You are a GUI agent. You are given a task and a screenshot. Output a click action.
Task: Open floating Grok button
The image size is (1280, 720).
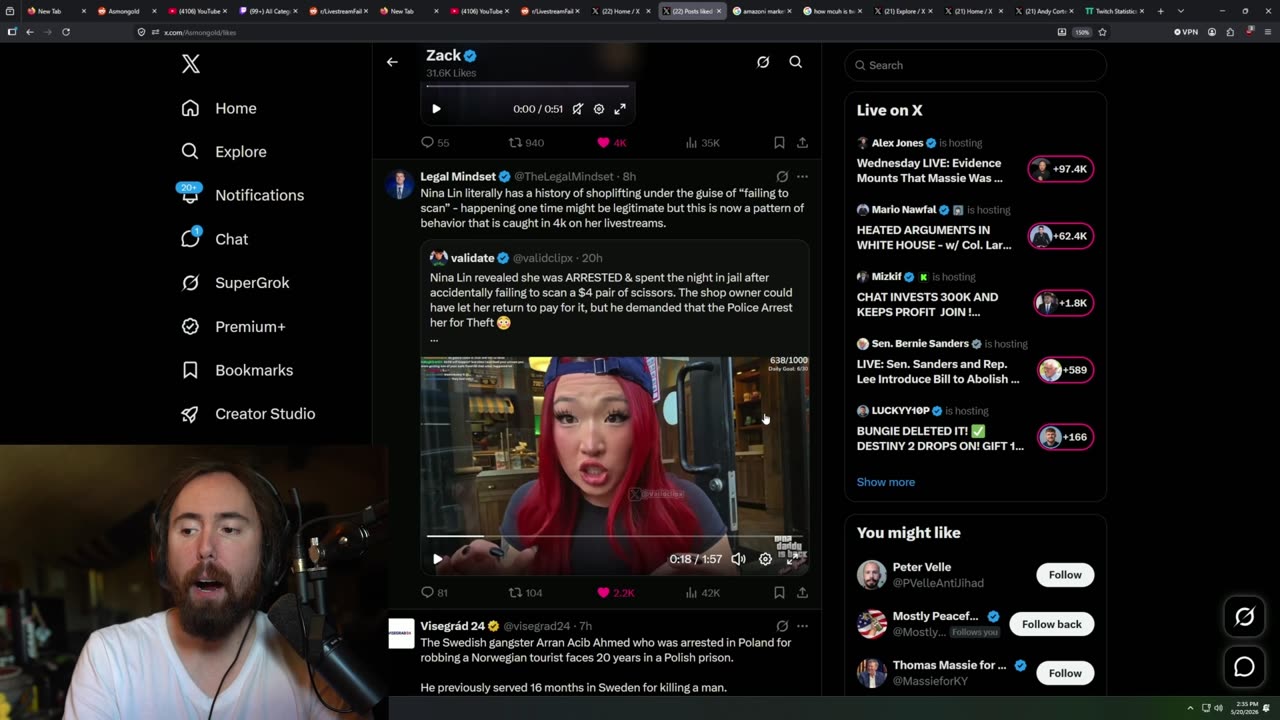click(x=1244, y=617)
